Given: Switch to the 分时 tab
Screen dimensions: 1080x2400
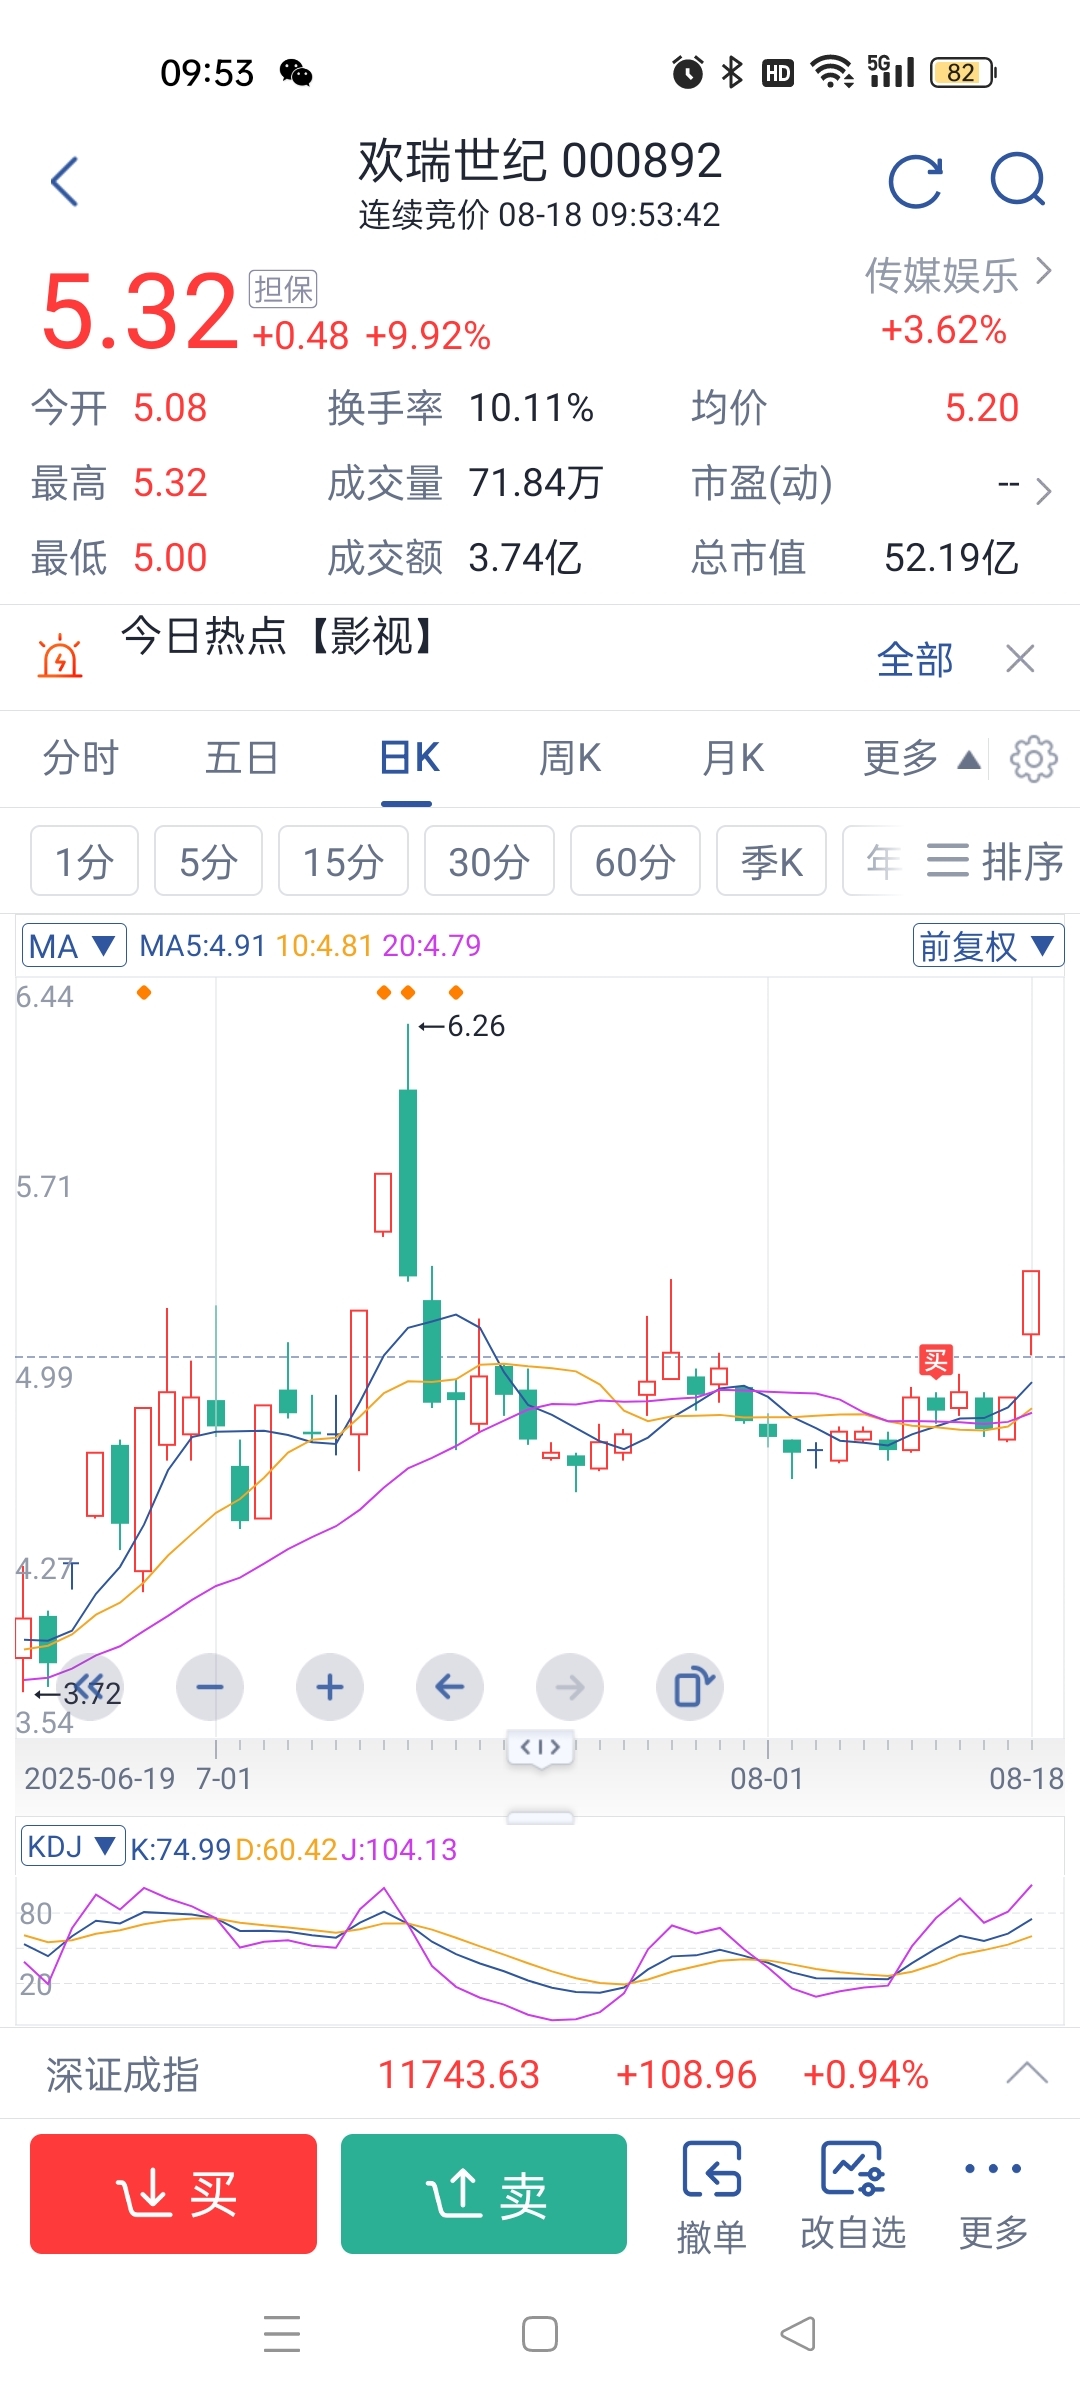Looking at the screenshot, I should (80, 758).
